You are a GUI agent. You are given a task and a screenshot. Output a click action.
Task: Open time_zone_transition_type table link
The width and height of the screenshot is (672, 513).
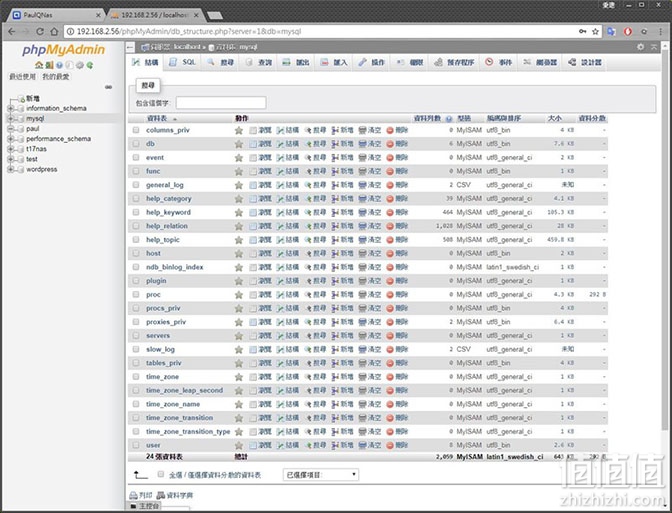click(188, 432)
